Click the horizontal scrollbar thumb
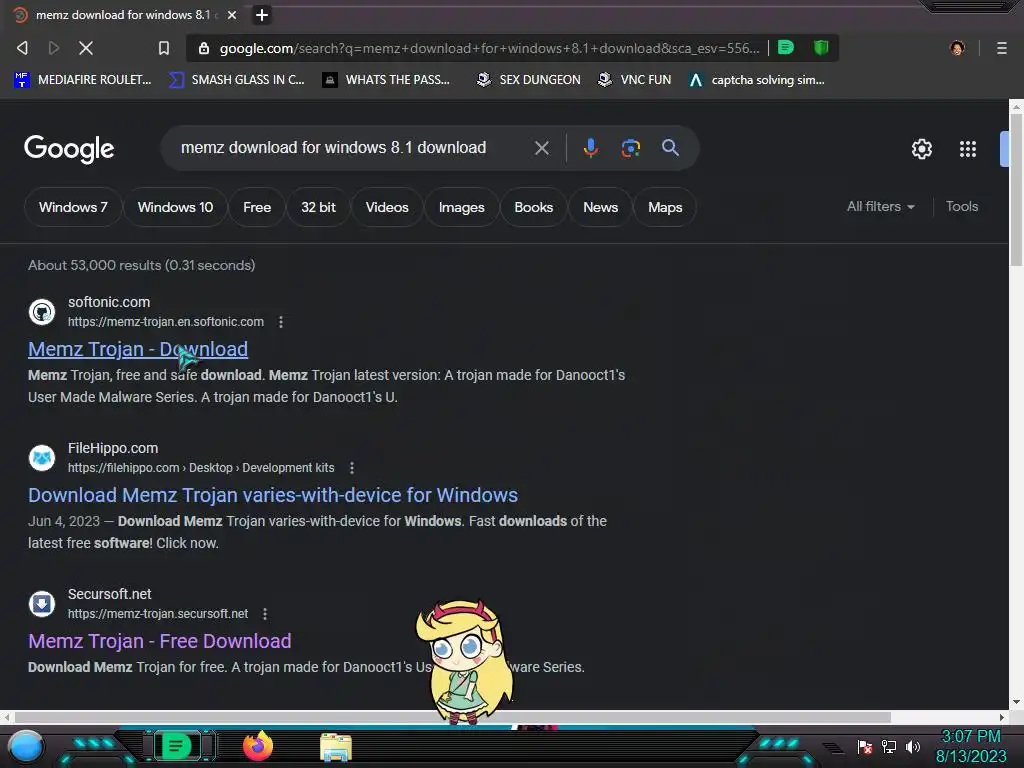1024x768 pixels. tap(453, 717)
